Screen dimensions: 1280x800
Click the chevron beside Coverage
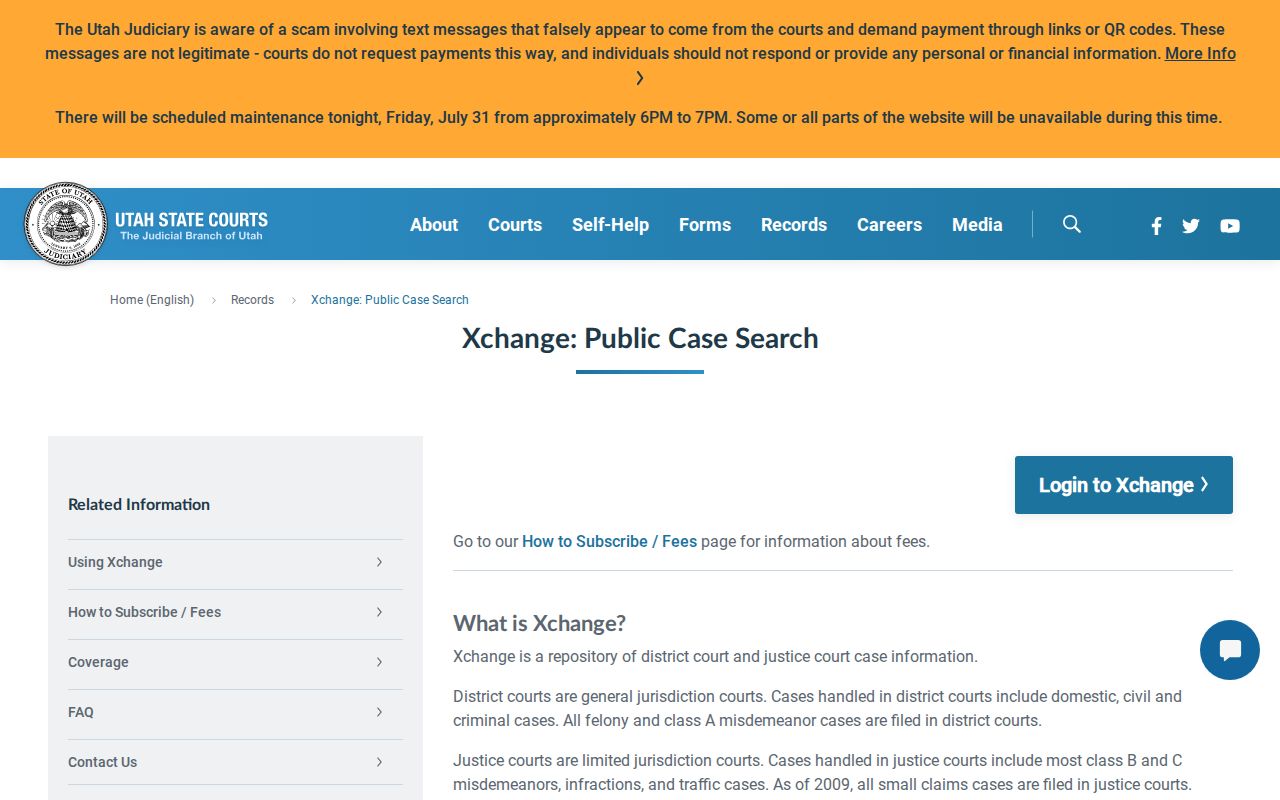click(x=379, y=662)
